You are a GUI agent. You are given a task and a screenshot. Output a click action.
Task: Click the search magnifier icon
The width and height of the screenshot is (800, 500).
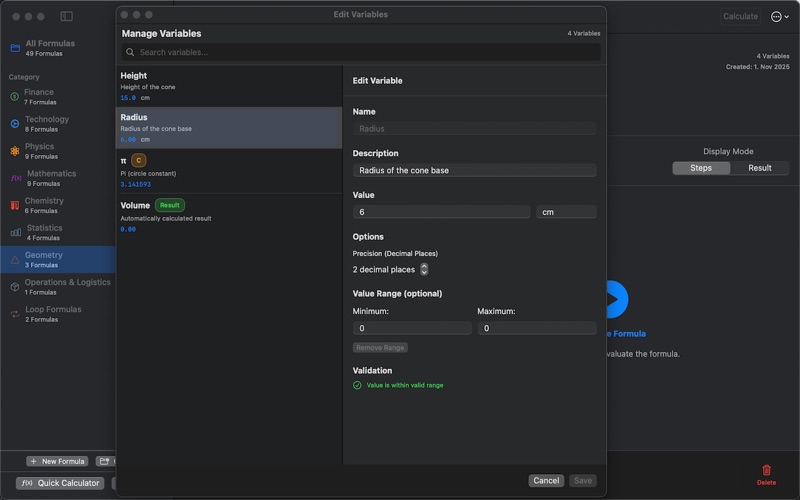[x=130, y=52]
